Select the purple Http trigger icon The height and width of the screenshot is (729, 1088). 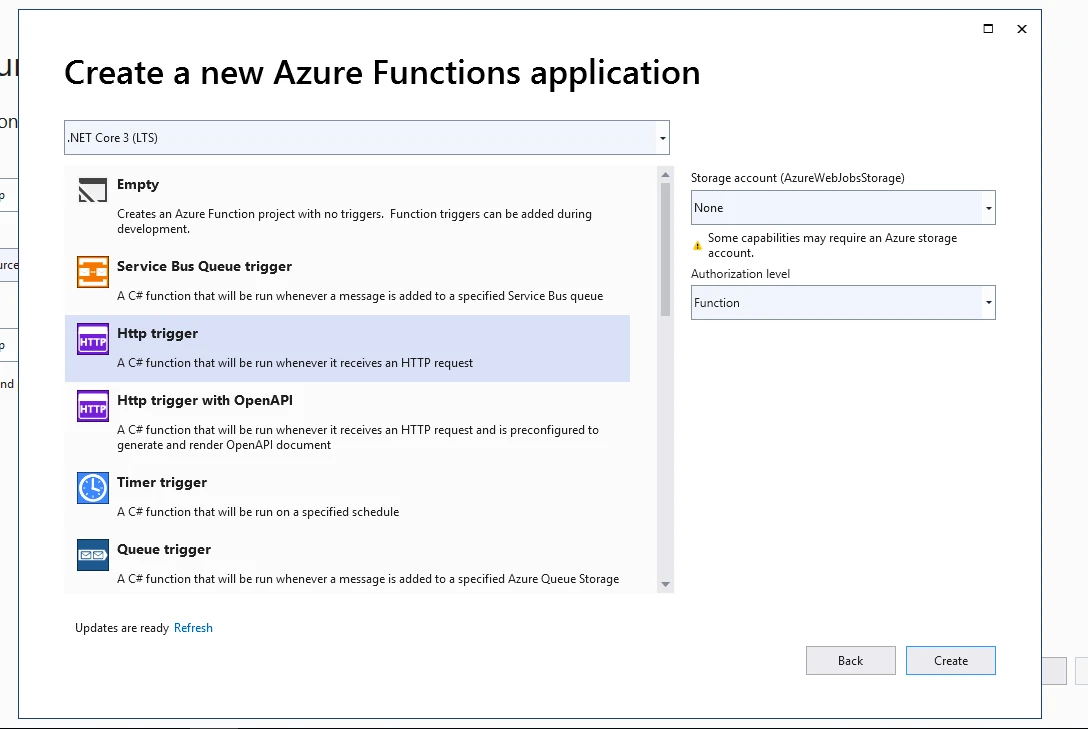point(92,339)
